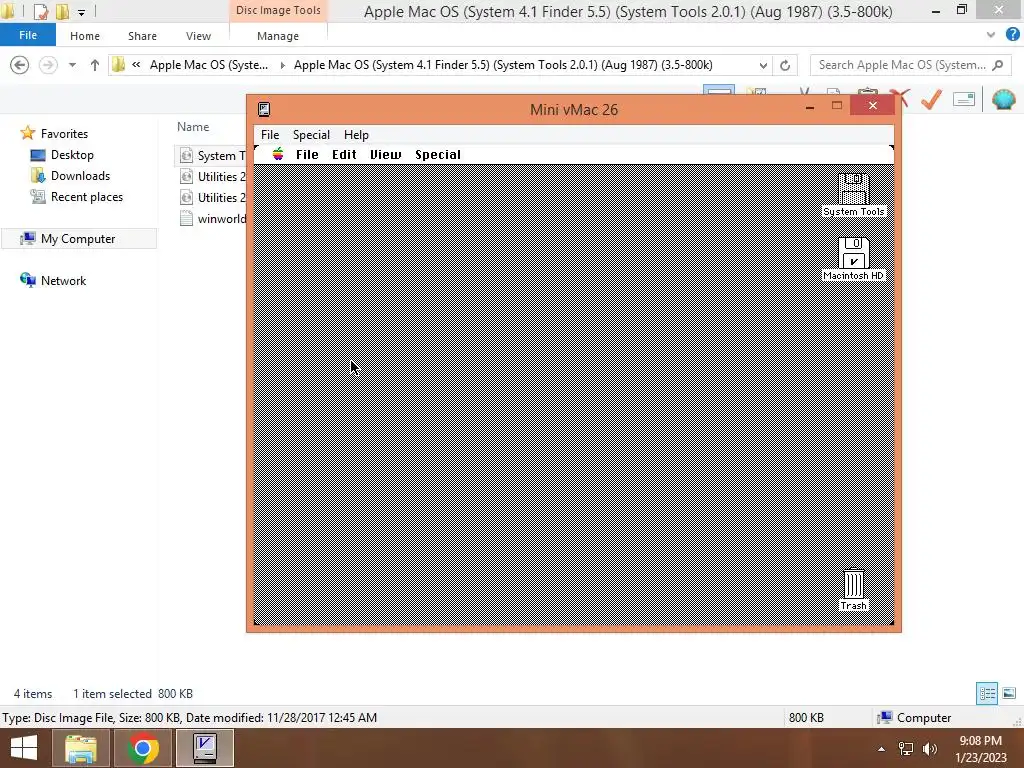Open Downloads in the navigation pane
Viewport: 1024px width, 768px height.
80,176
